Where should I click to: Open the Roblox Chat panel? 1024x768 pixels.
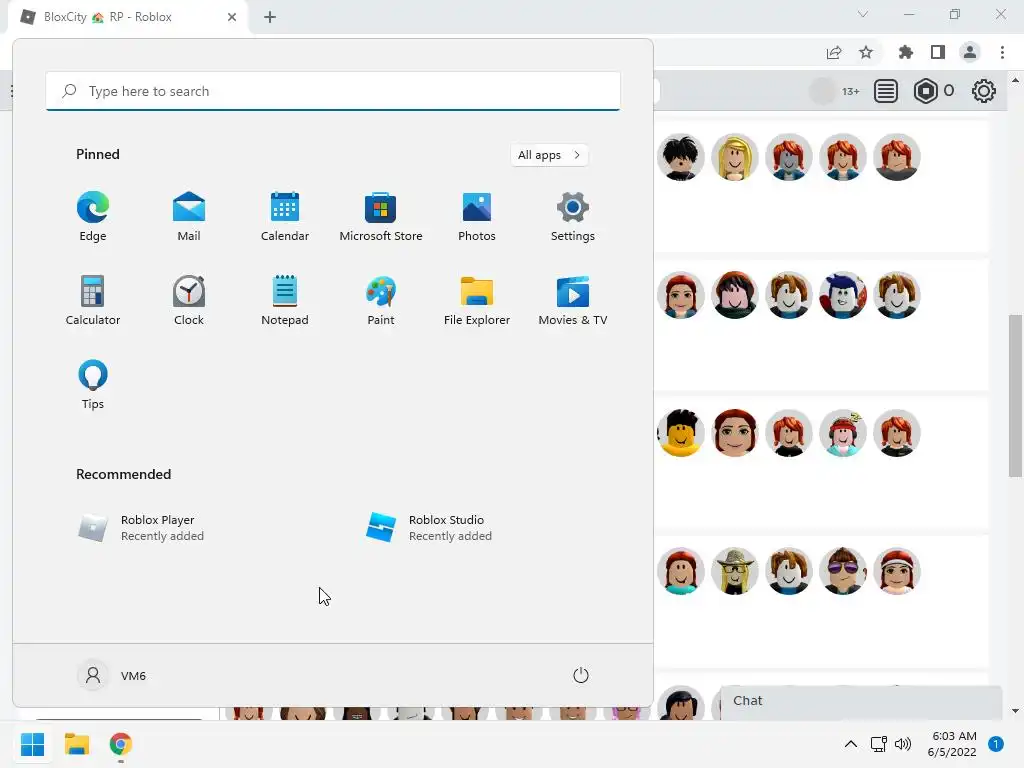(x=861, y=701)
